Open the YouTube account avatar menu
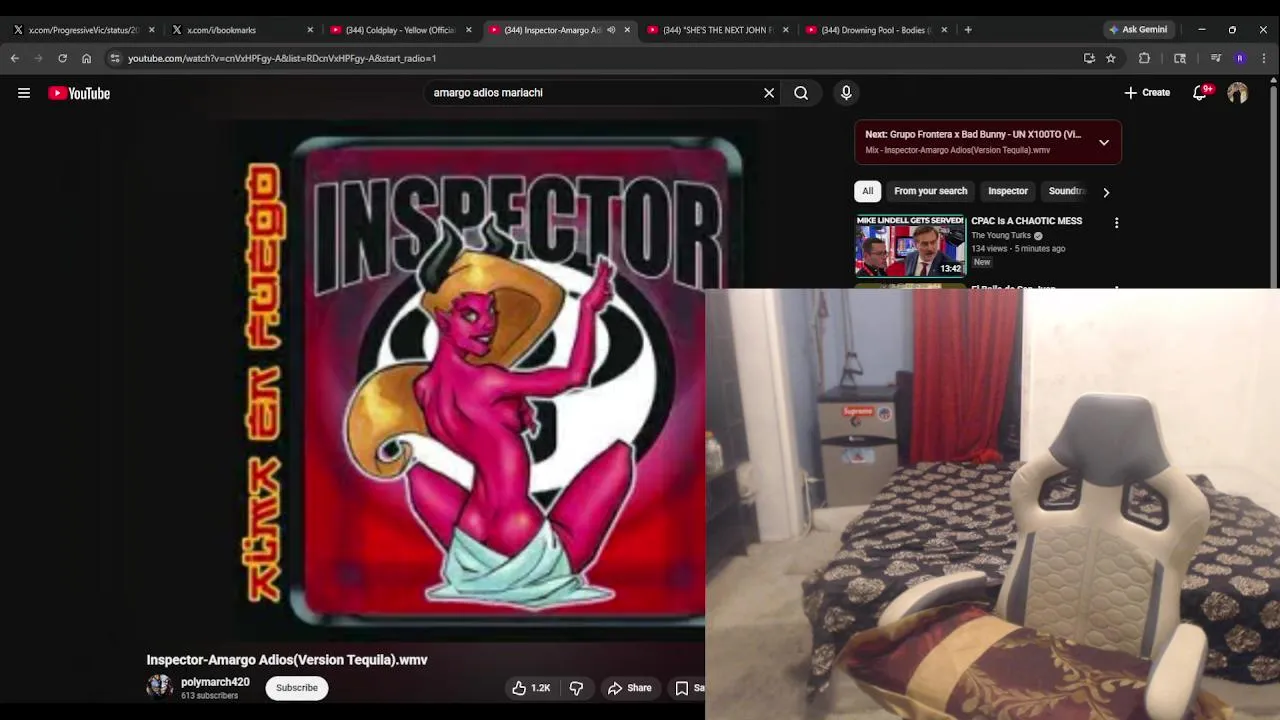Screen dimensions: 1280x720 [1238, 93]
